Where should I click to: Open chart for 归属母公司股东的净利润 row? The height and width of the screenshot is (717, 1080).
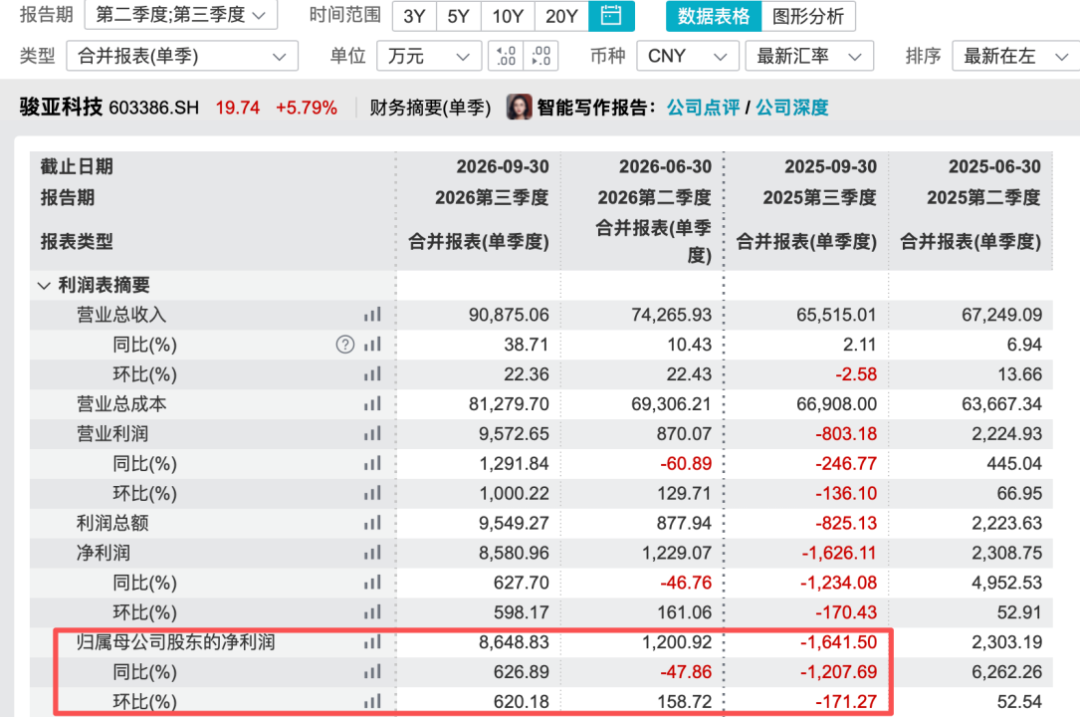click(x=372, y=642)
